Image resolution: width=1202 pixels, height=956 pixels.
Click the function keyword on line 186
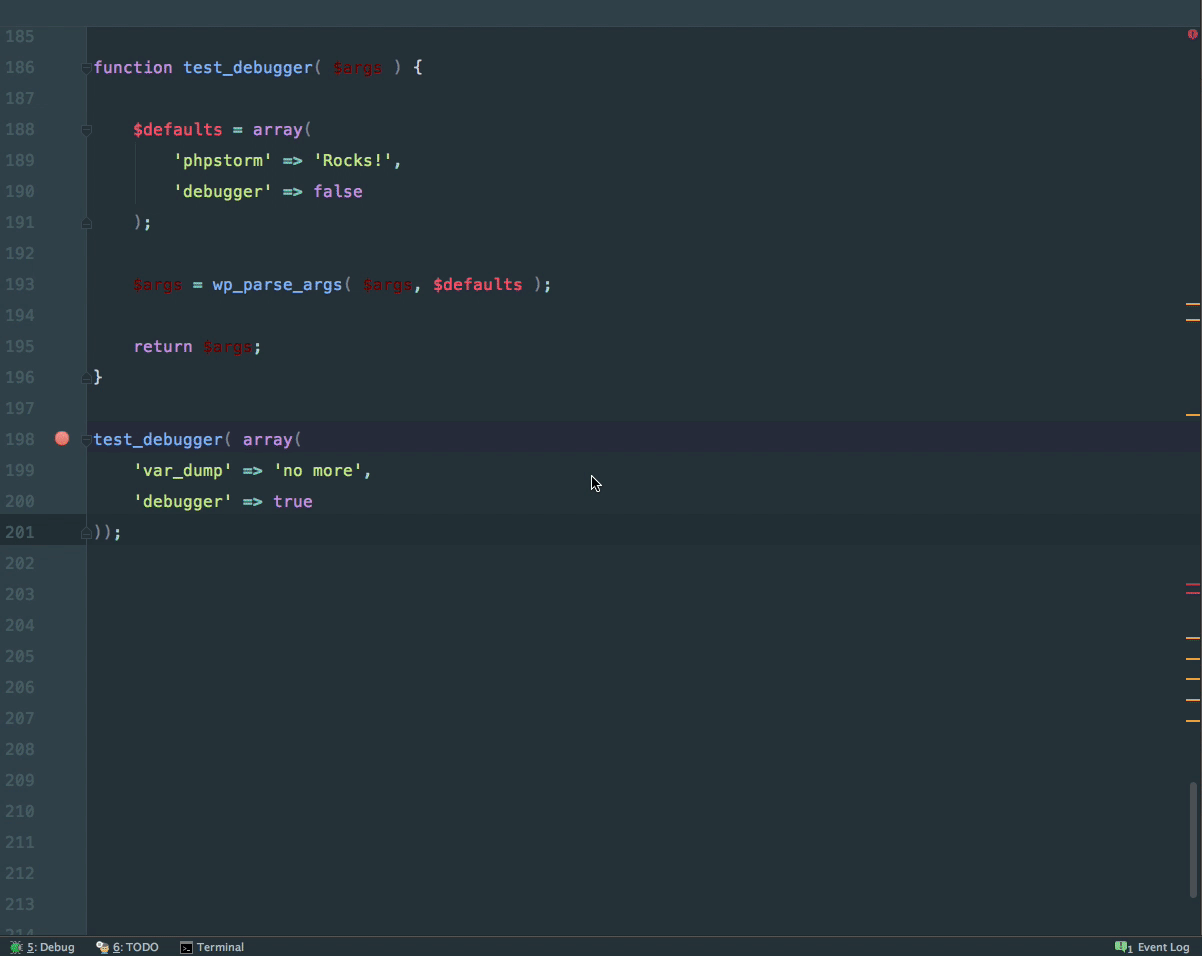point(133,67)
